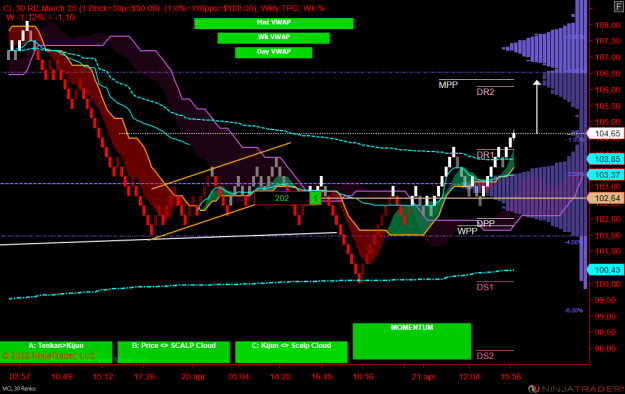625x394 pixels.
Task: Click the DS2 support level label
Action: (485, 356)
